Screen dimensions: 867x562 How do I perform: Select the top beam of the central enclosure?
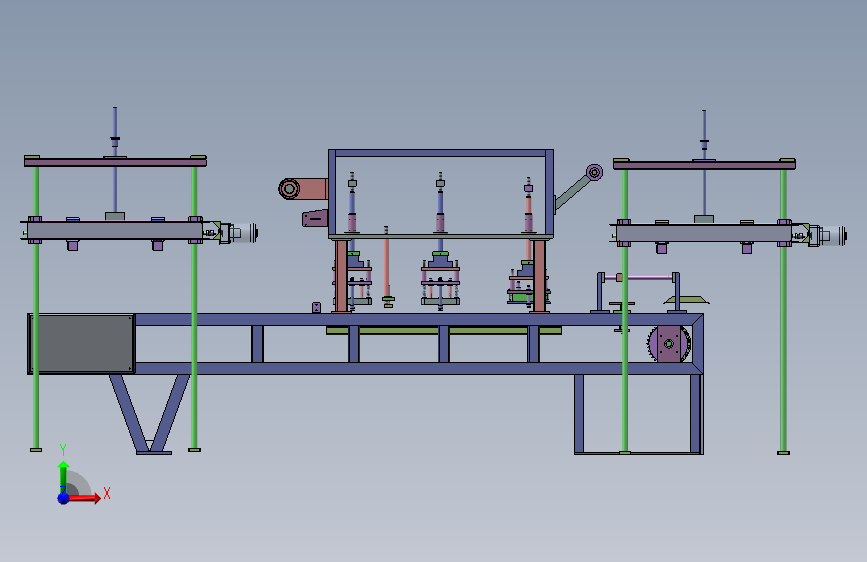pos(441,153)
